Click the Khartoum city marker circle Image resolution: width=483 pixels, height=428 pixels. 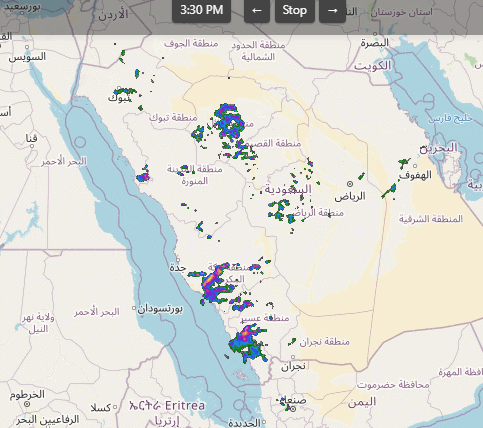[27, 404]
